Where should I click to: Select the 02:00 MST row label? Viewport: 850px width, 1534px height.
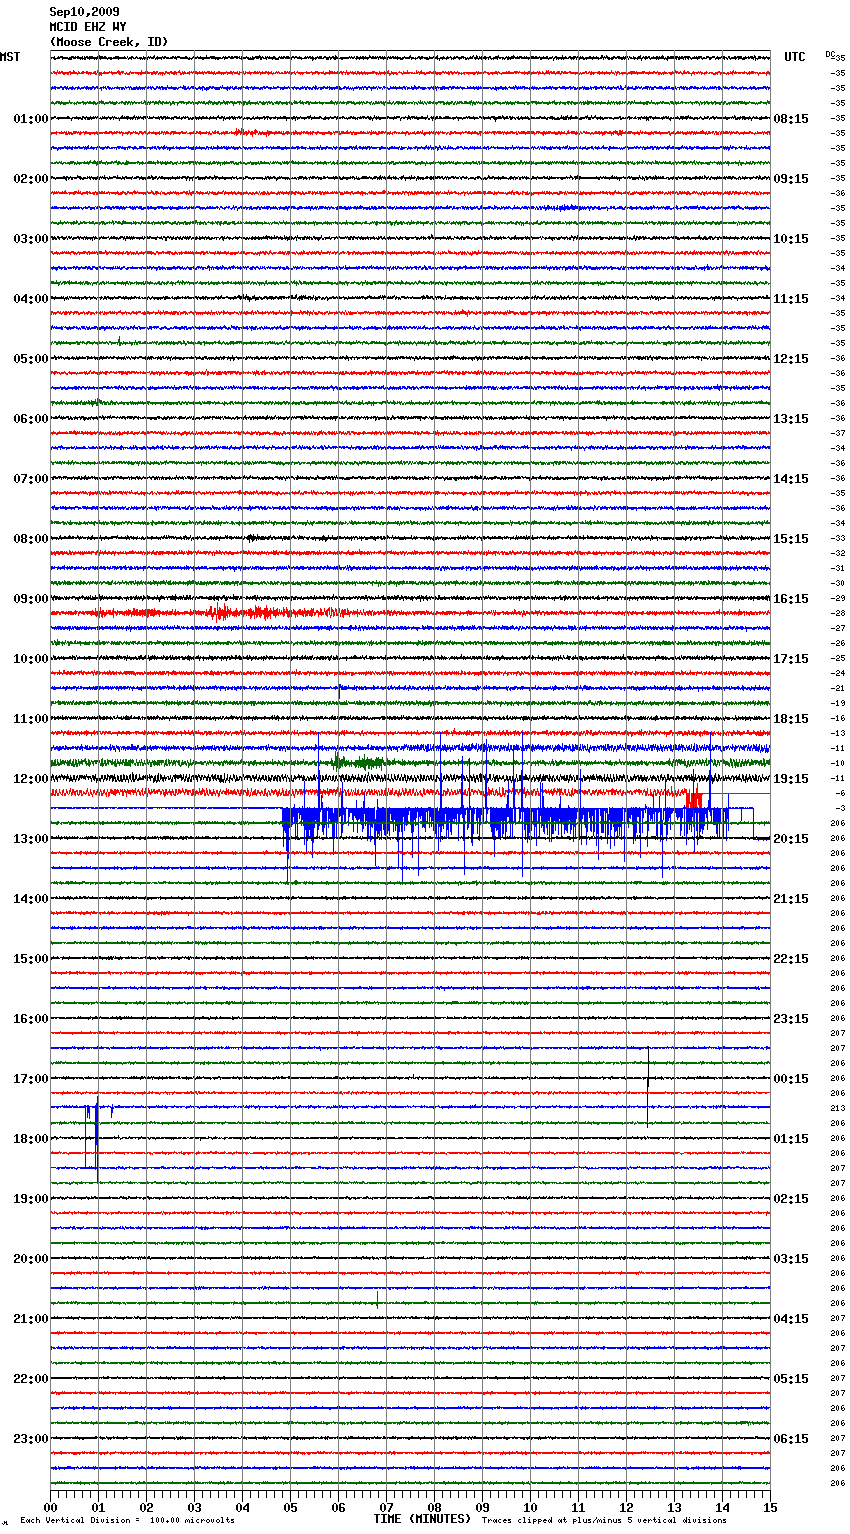31,178
